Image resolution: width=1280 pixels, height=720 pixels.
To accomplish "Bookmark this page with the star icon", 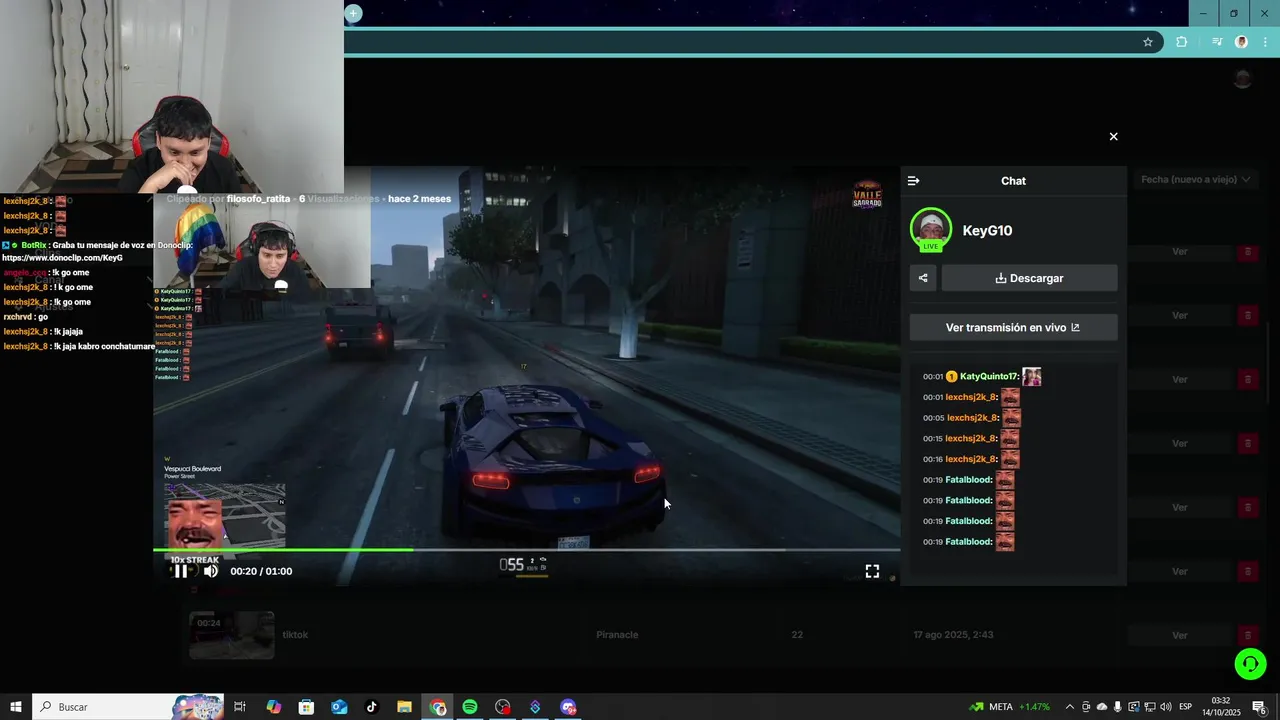I will click(1148, 42).
